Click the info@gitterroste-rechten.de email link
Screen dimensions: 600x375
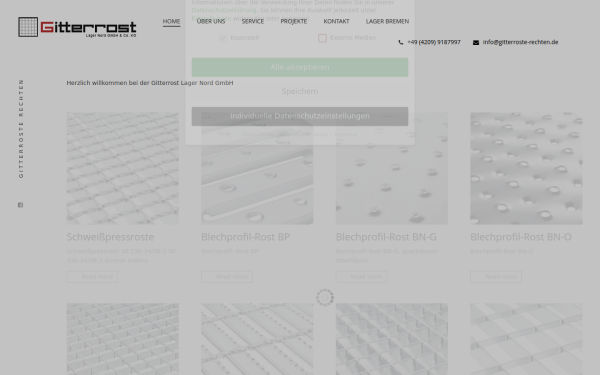pos(520,42)
